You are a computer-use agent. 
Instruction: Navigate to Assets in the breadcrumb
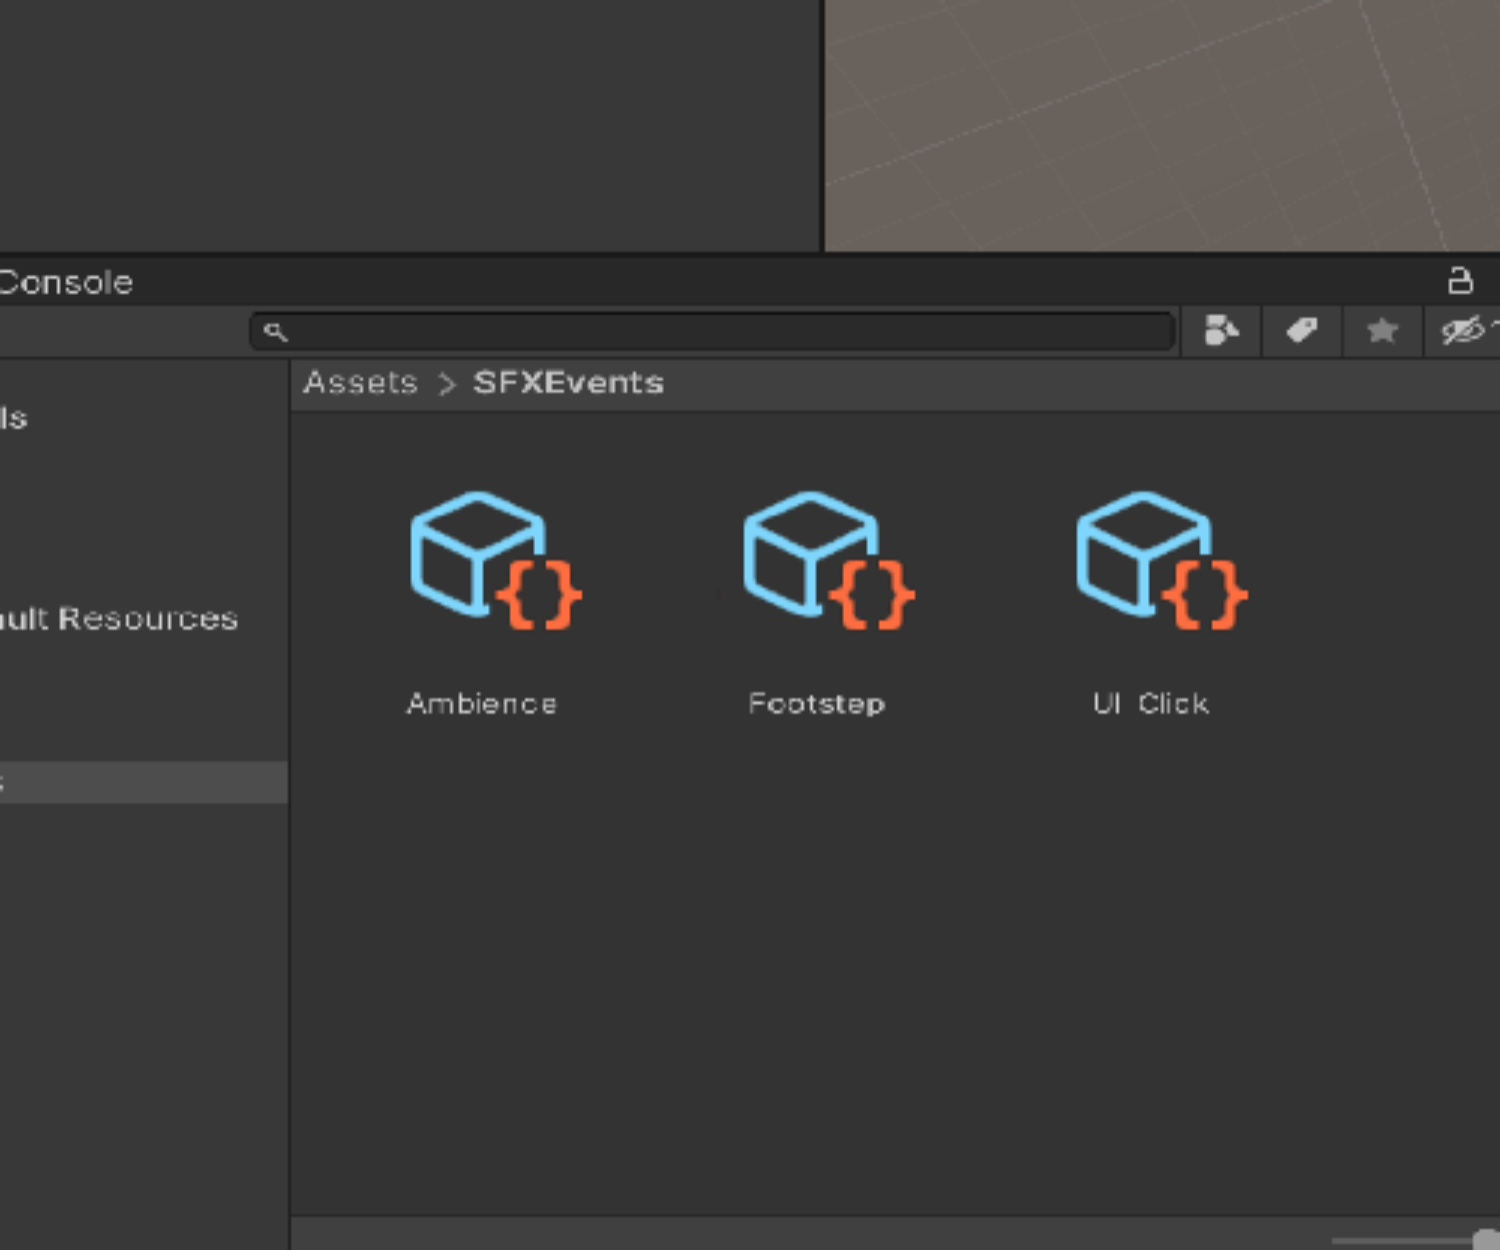click(360, 383)
